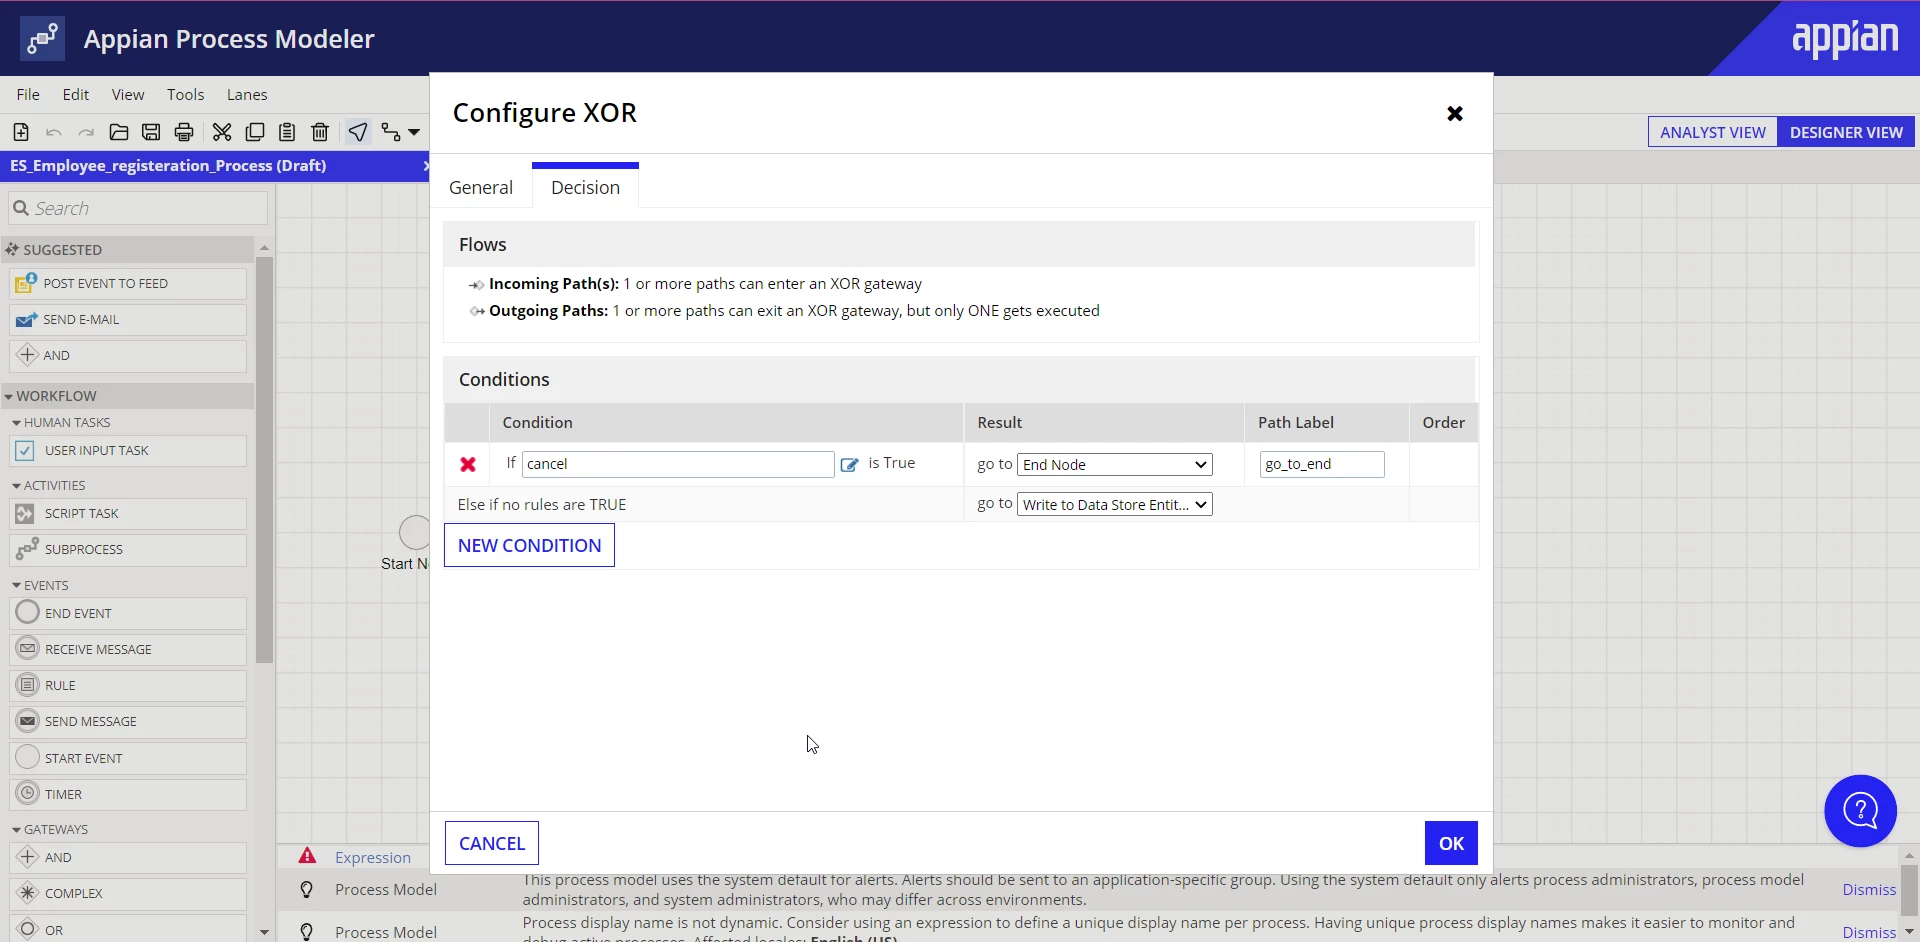Select the AND gateway under Gateways
Screen dimensions: 1920x942
point(128,858)
